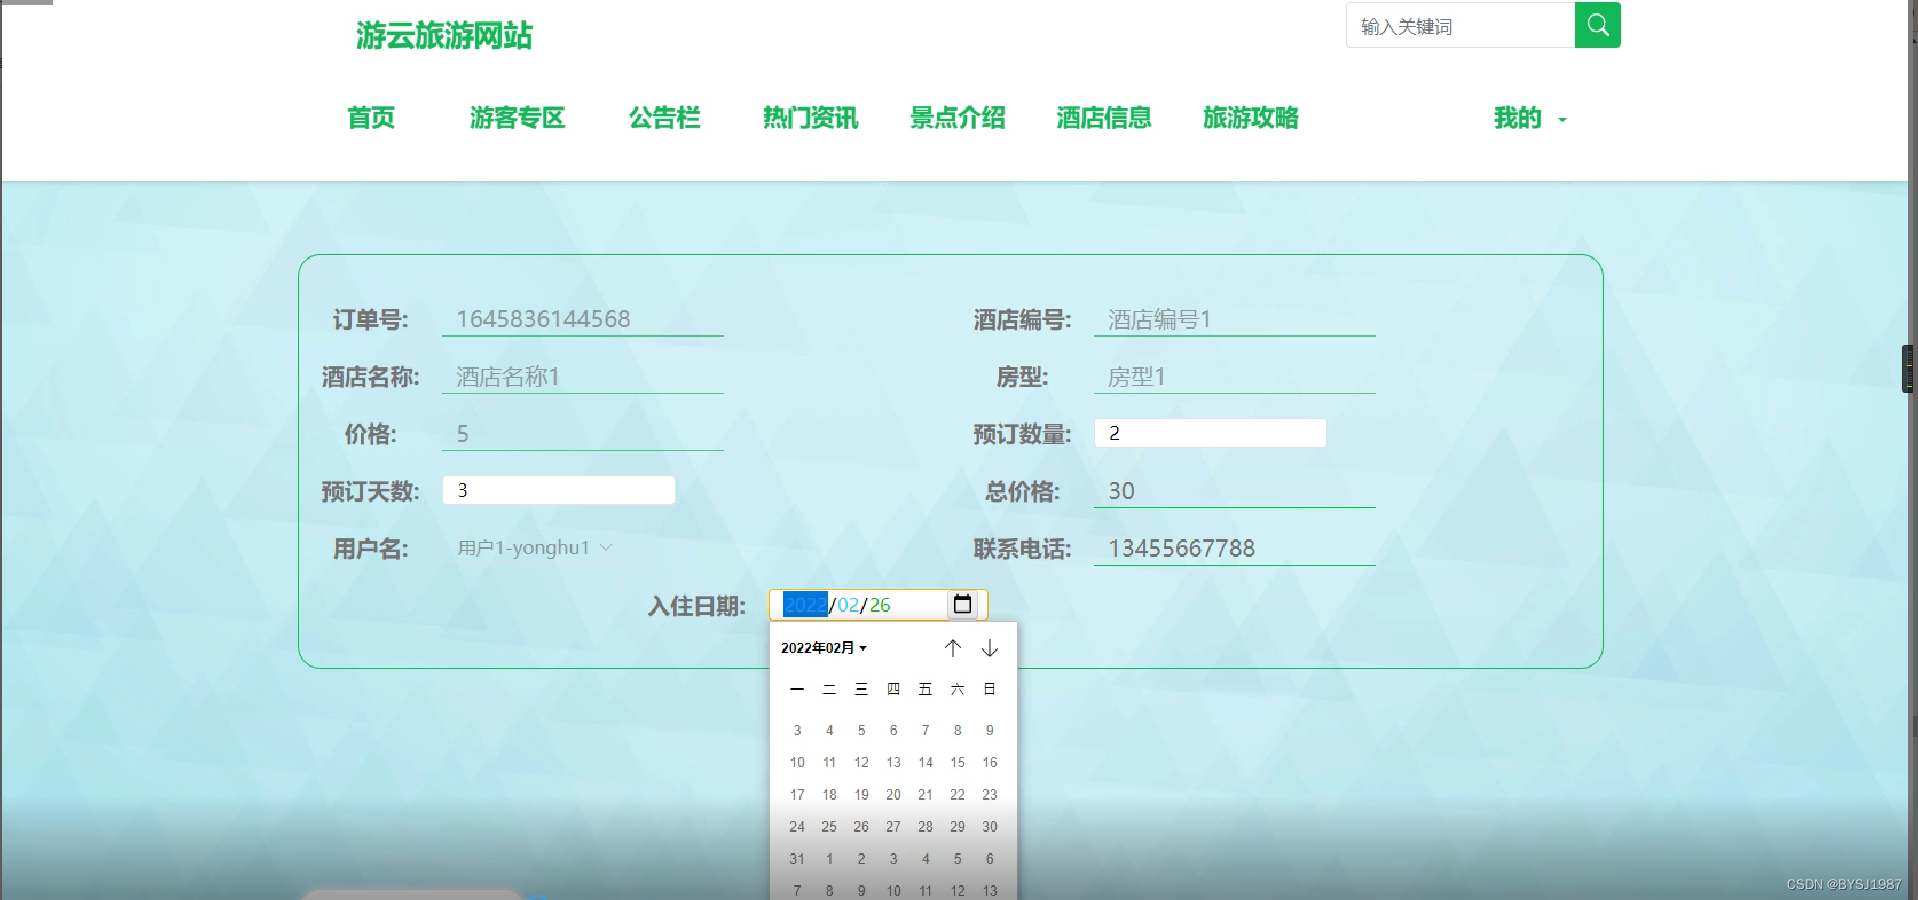Pick day 27 in the calendar
1918x900 pixels.
click(893, 826)
